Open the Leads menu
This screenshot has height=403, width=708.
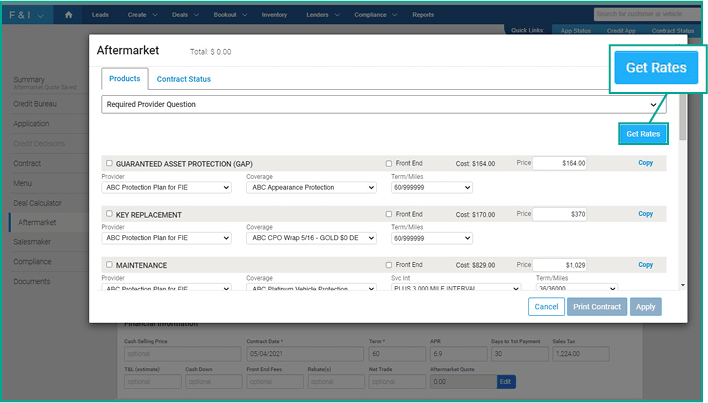(100, 14)
